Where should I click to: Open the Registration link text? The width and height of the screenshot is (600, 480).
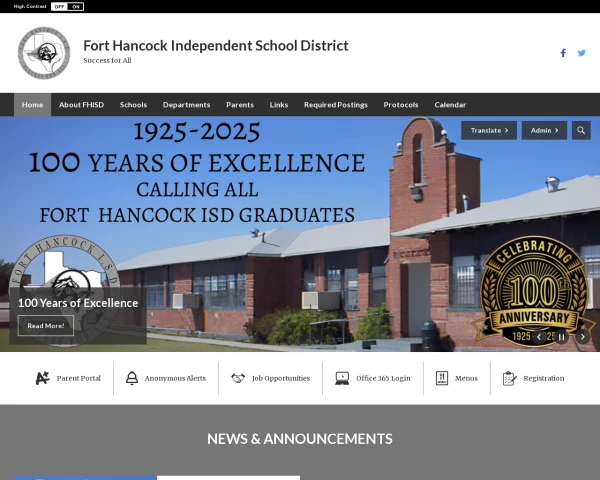pos(544,378)
